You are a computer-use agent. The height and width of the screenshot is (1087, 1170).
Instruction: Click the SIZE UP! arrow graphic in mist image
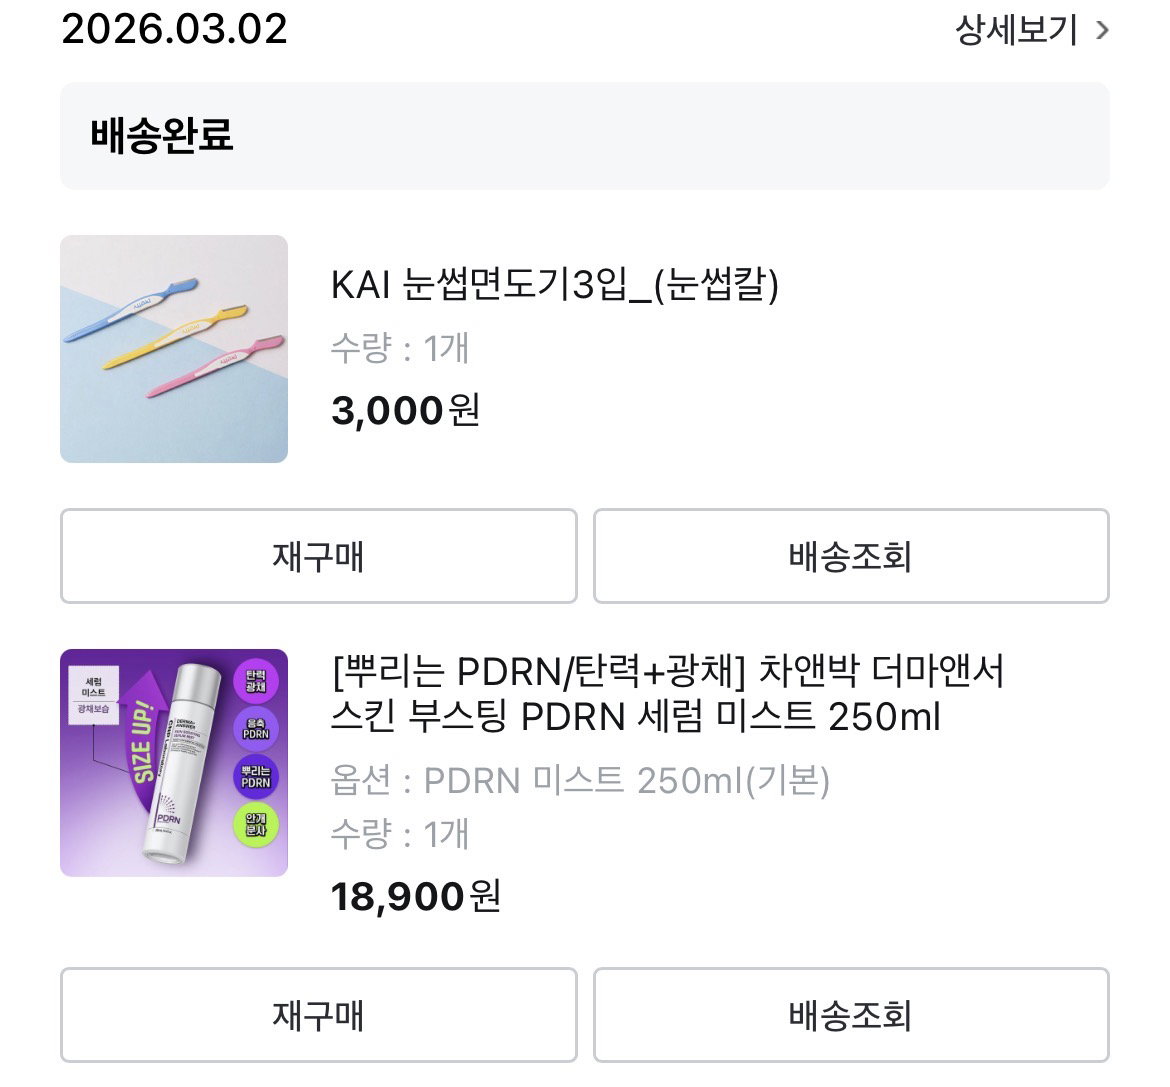(144, 740)
